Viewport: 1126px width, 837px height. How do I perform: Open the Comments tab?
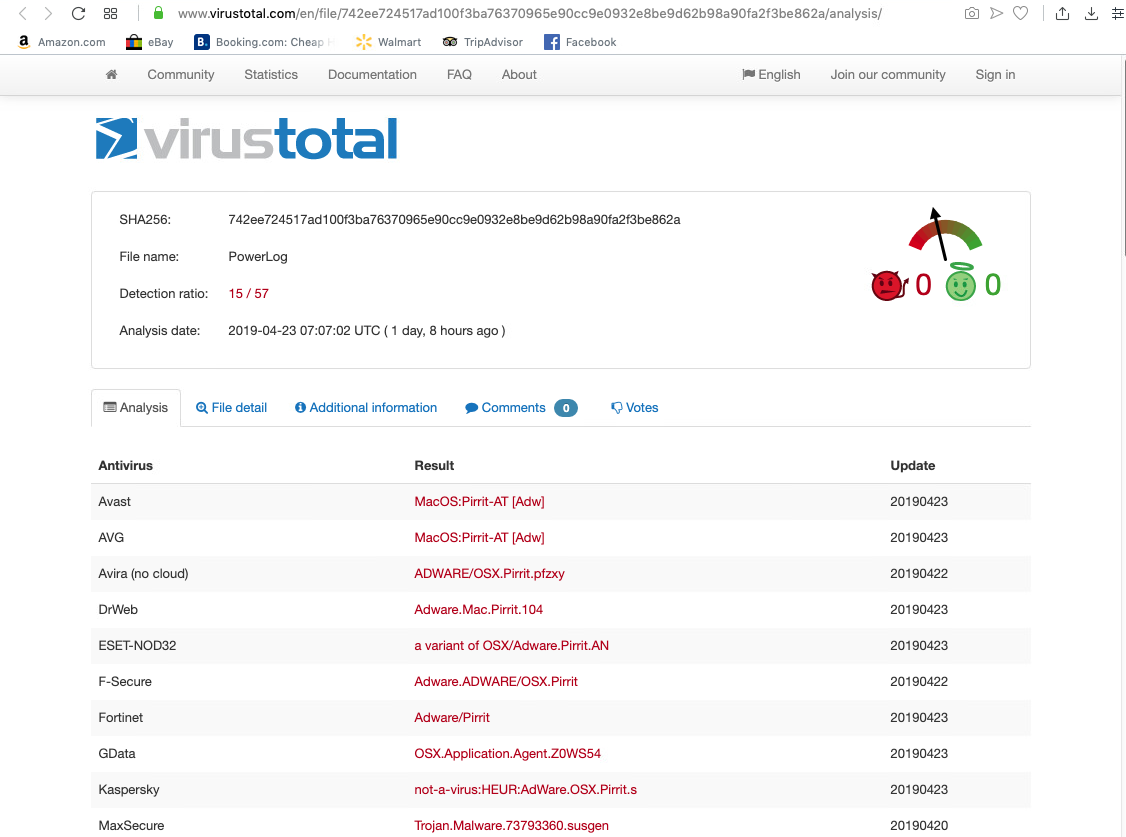pos(521,408)
